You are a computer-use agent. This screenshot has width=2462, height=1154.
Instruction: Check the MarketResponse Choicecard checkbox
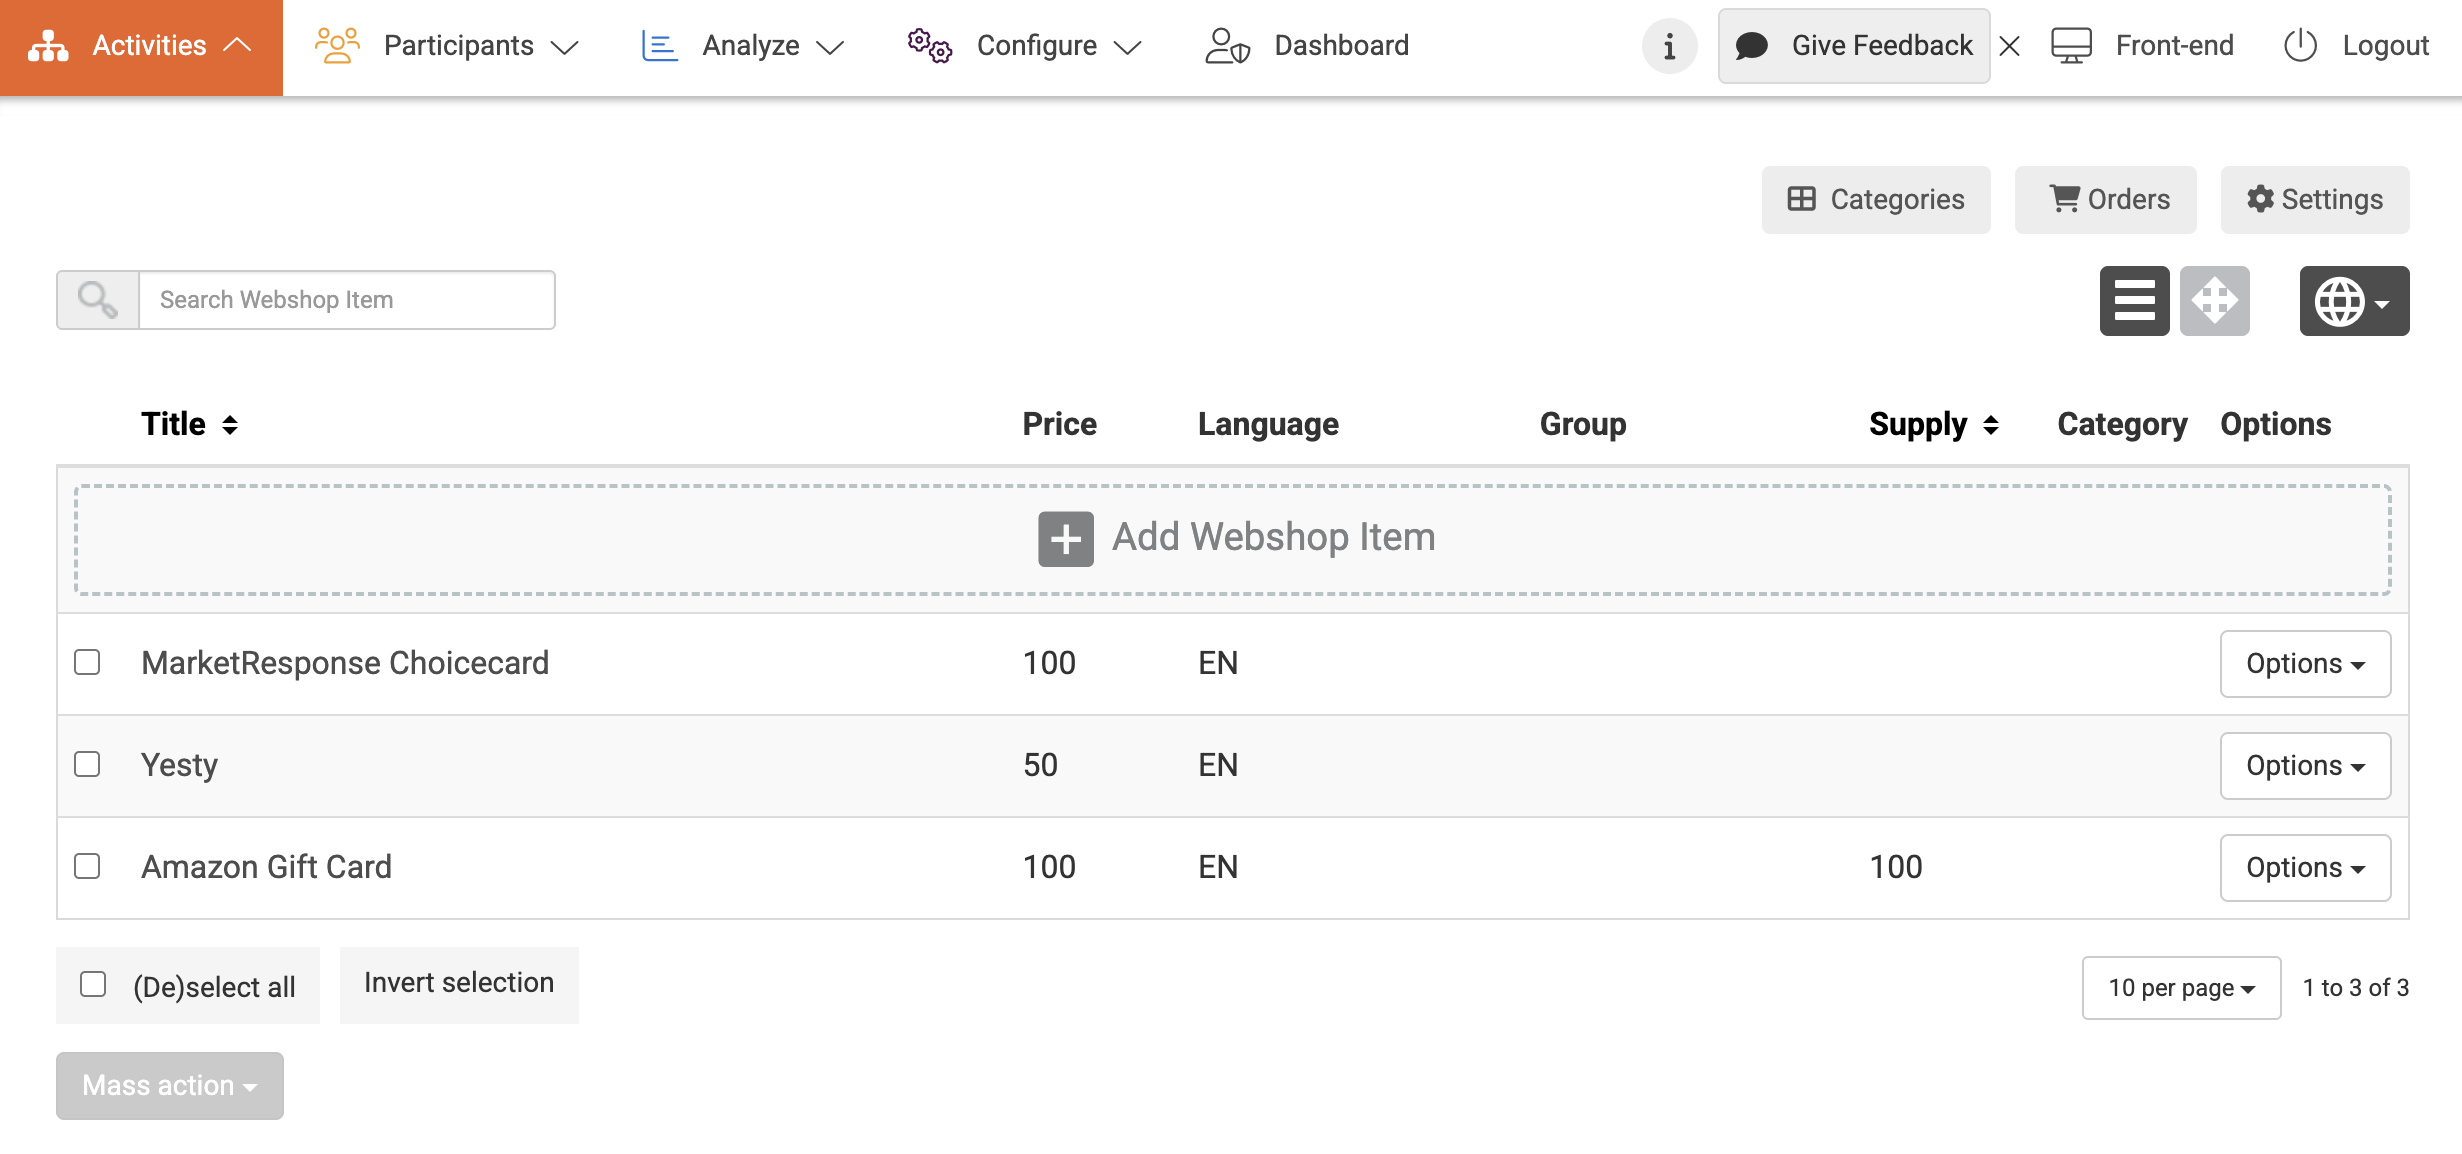coord(88,662)
